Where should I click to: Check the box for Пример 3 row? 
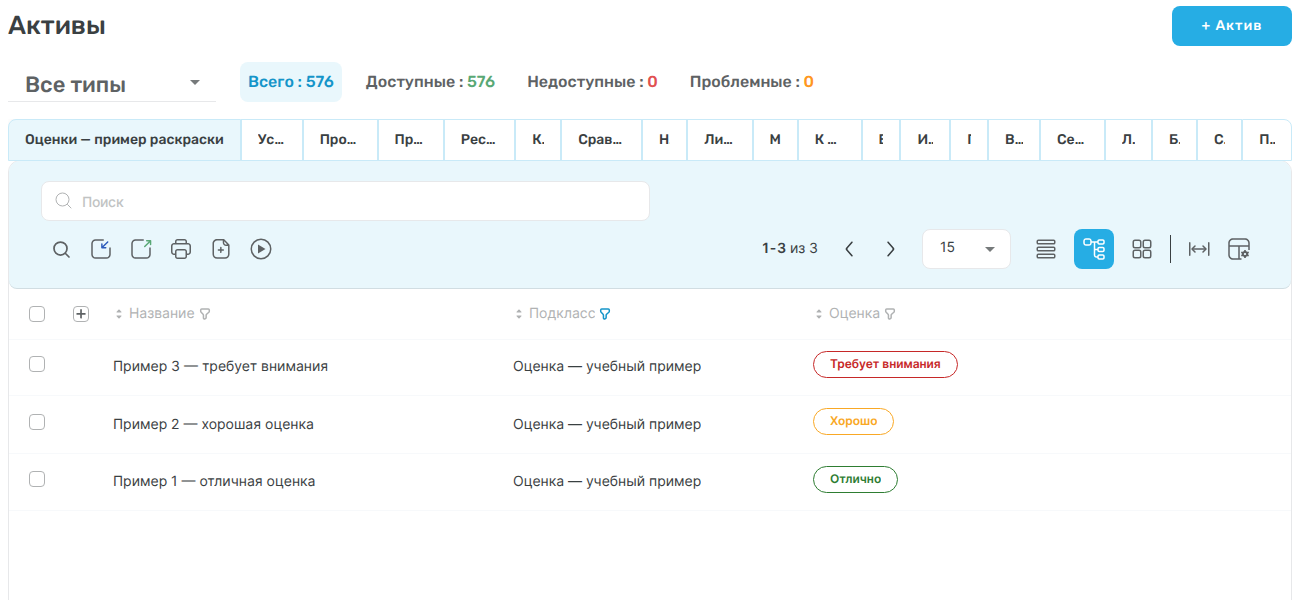[x=37, y=364]
